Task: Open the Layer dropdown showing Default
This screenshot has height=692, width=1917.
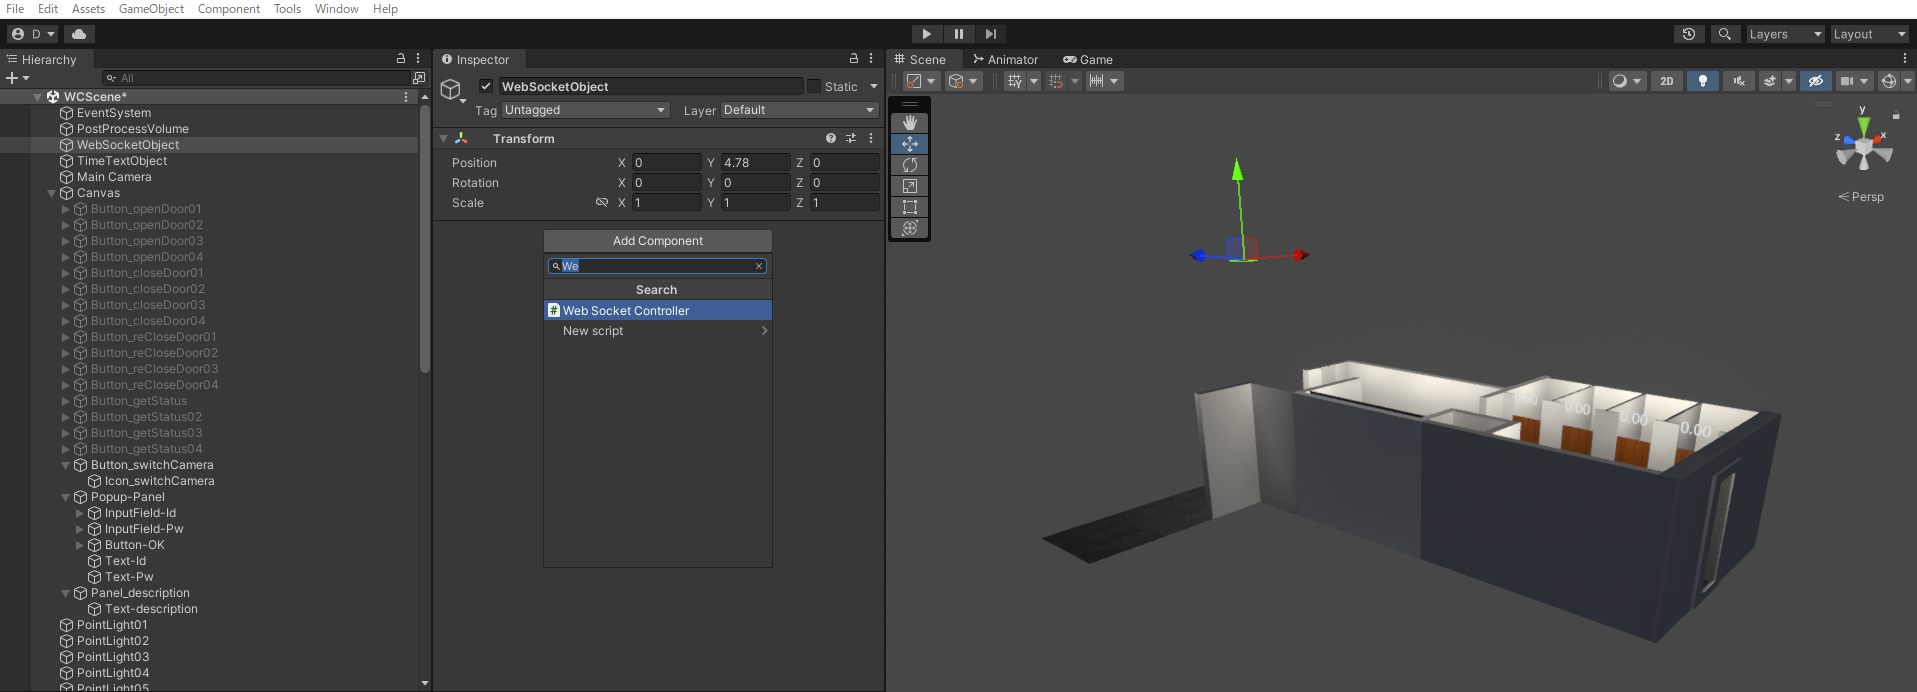Action: tap(798, 110)
